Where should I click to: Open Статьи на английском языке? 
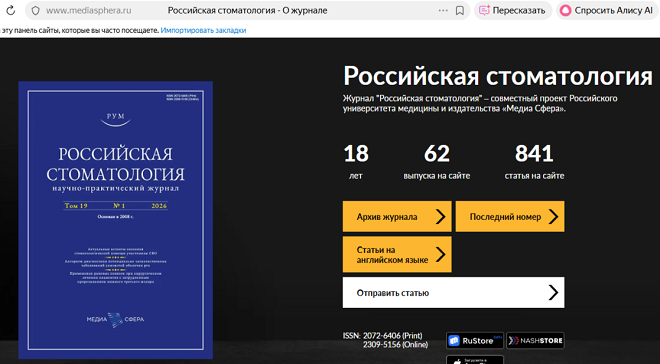point(397,255)
